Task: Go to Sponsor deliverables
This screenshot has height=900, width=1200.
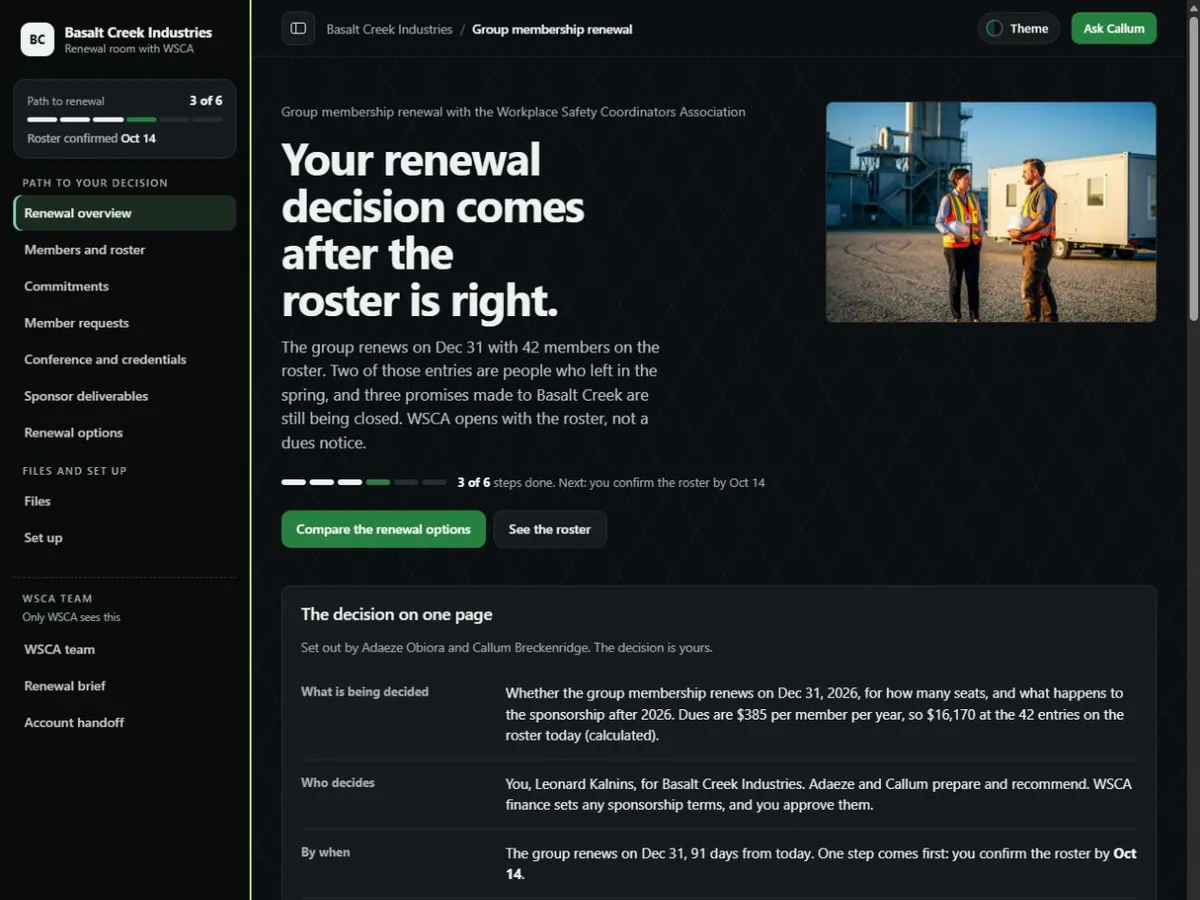Action: pos(125,396)
